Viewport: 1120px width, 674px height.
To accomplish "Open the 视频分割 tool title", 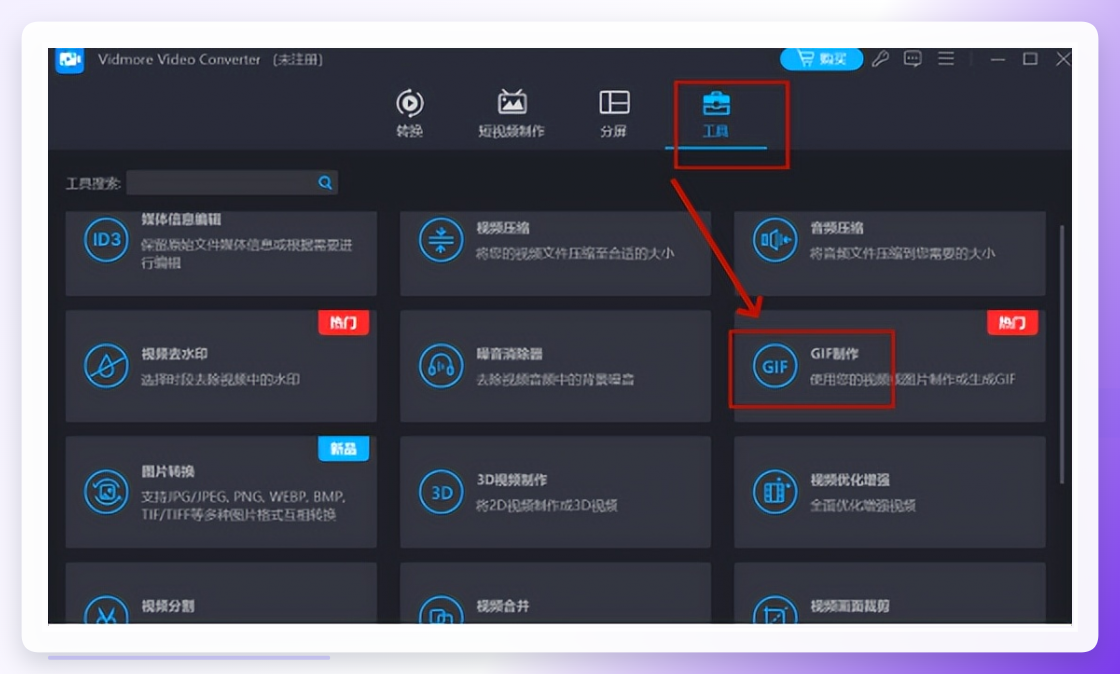I will pyautogui.click(x=168, y=606).
